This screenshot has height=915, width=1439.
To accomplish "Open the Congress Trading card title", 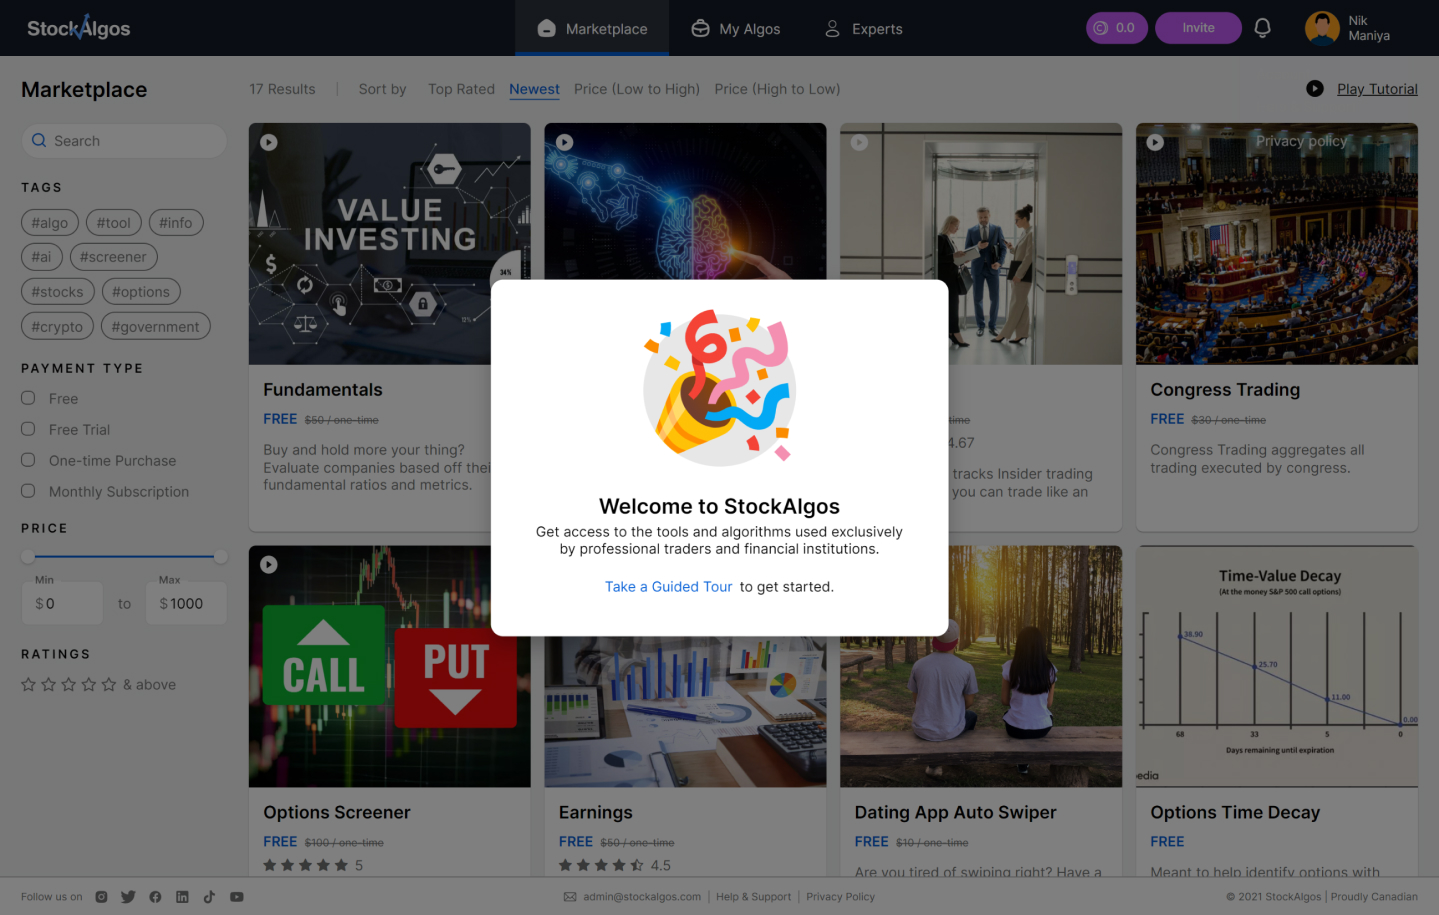I will (1225, 390).
